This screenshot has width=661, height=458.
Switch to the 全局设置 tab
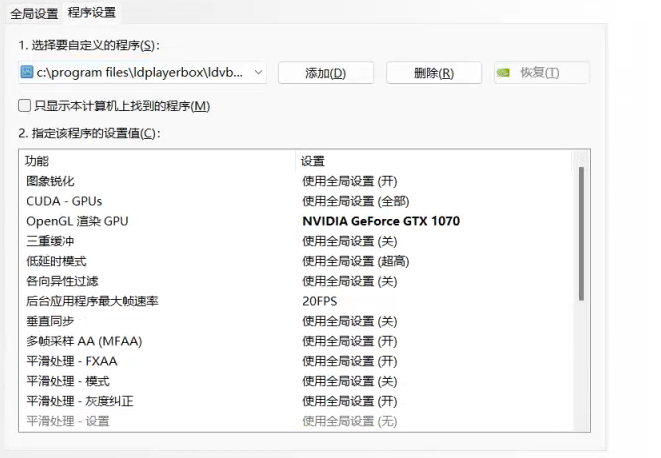(34, 13)
